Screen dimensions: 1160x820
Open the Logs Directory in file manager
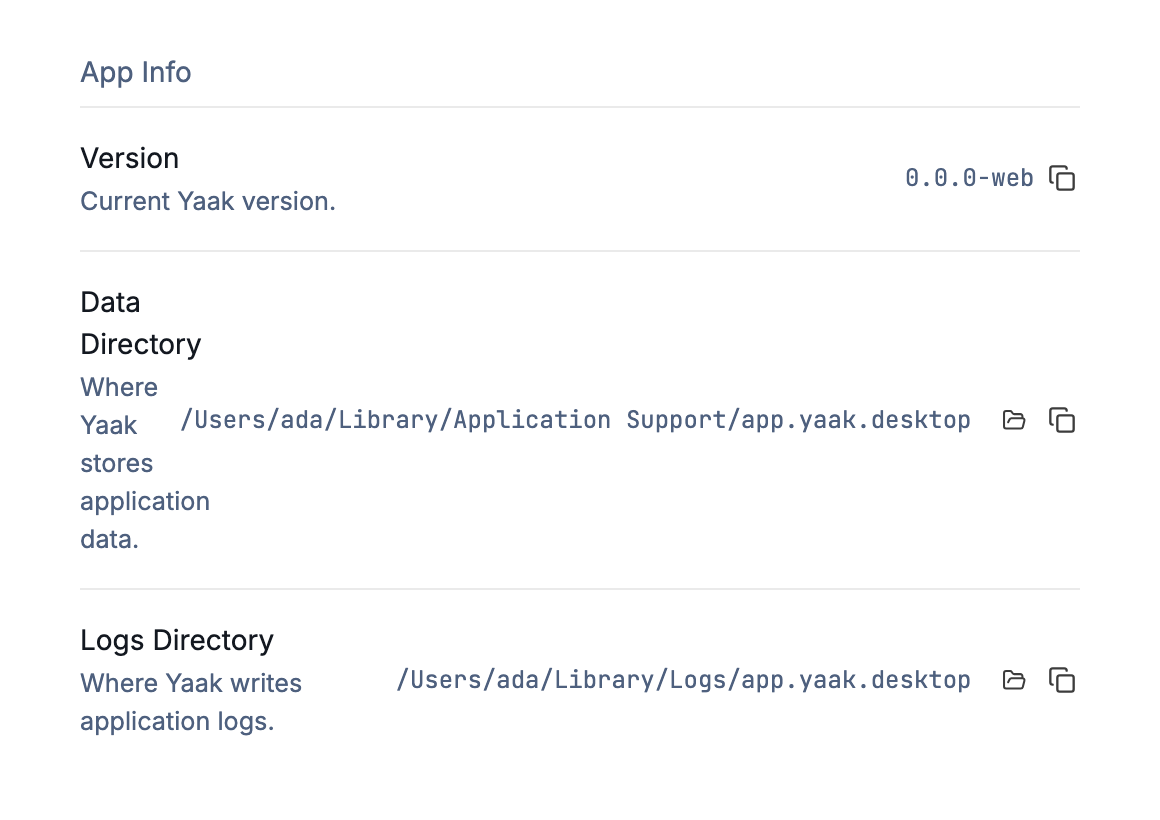pos(1014,680)
